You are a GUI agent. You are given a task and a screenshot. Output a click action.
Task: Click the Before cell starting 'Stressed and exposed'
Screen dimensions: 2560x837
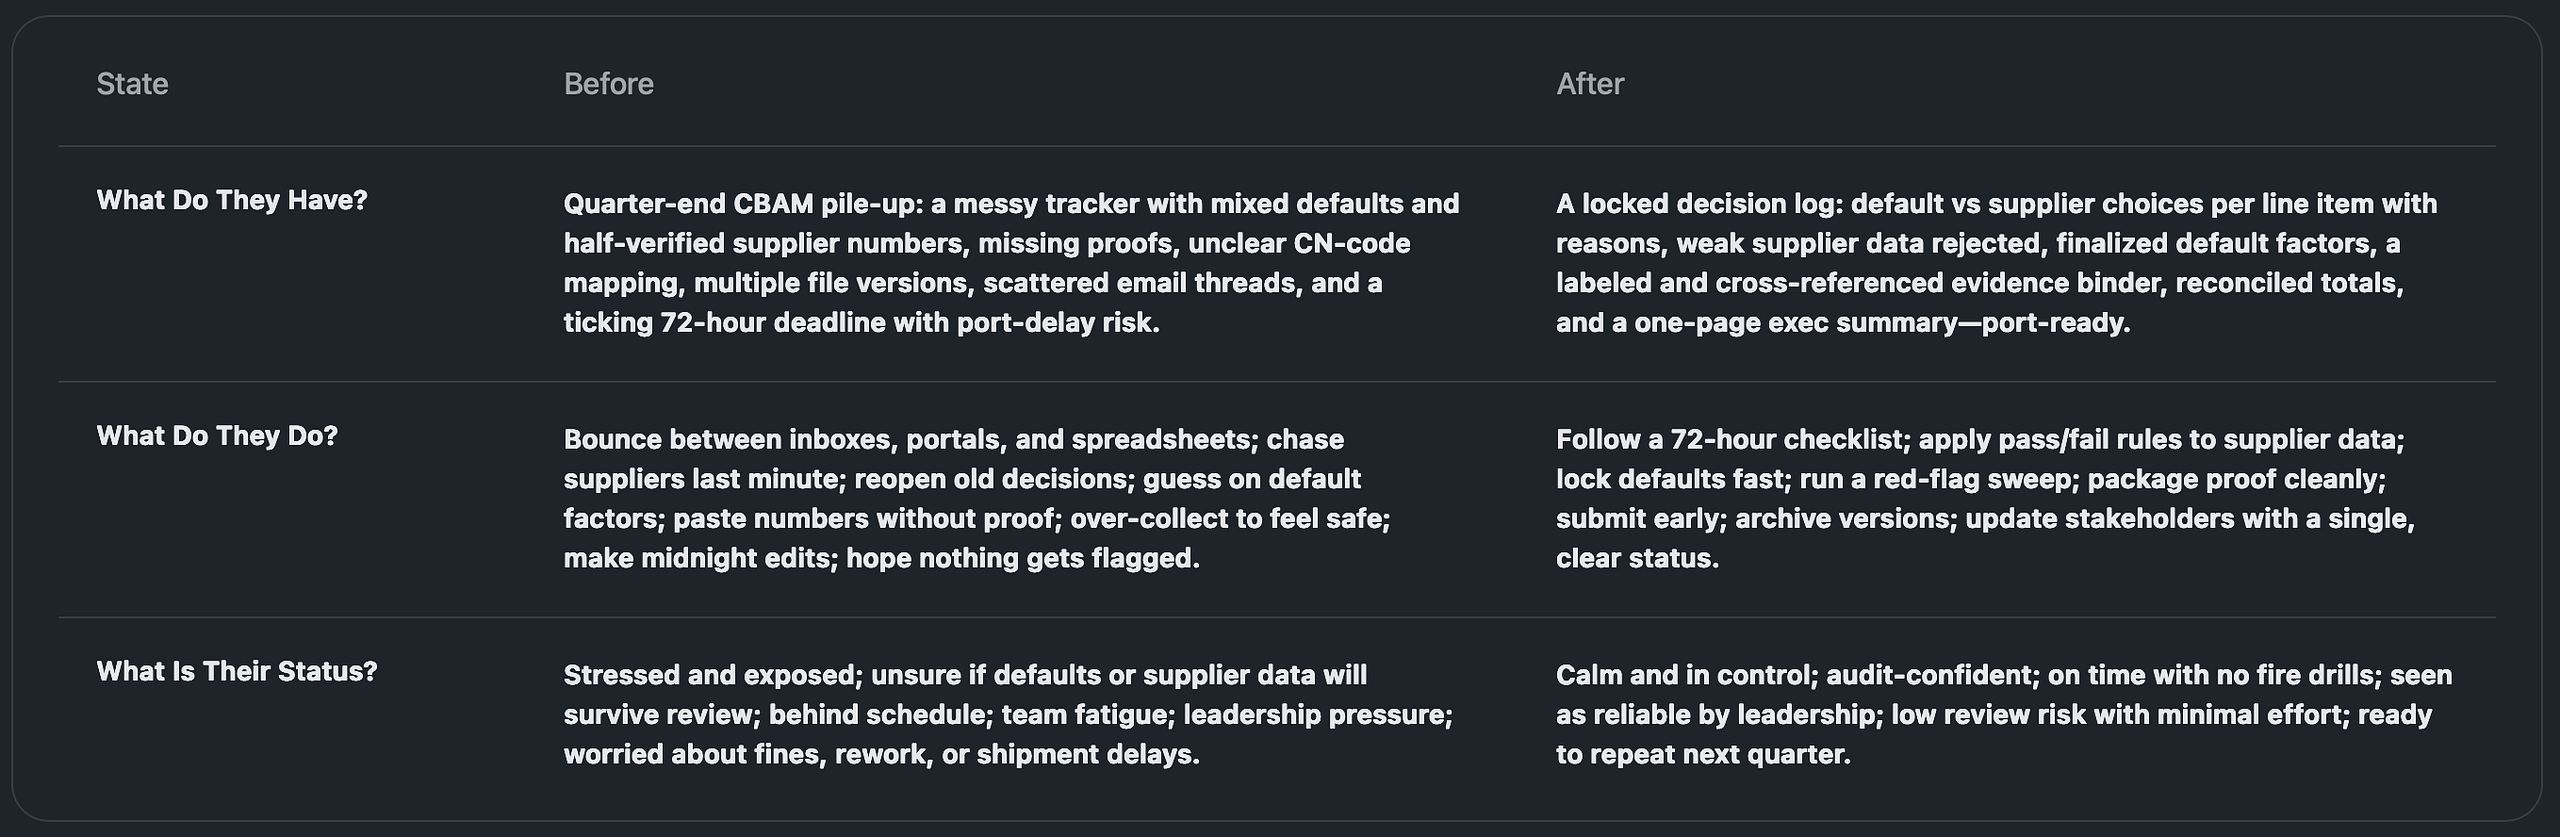tap(1008, 714)
